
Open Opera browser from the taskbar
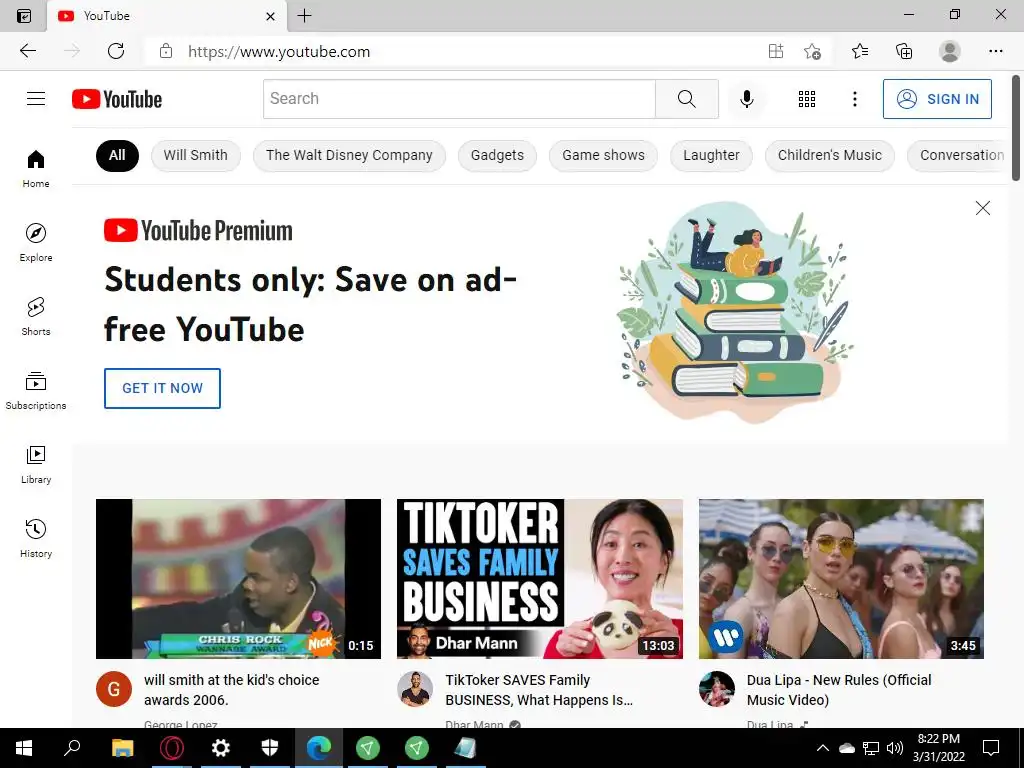[172, 748]
